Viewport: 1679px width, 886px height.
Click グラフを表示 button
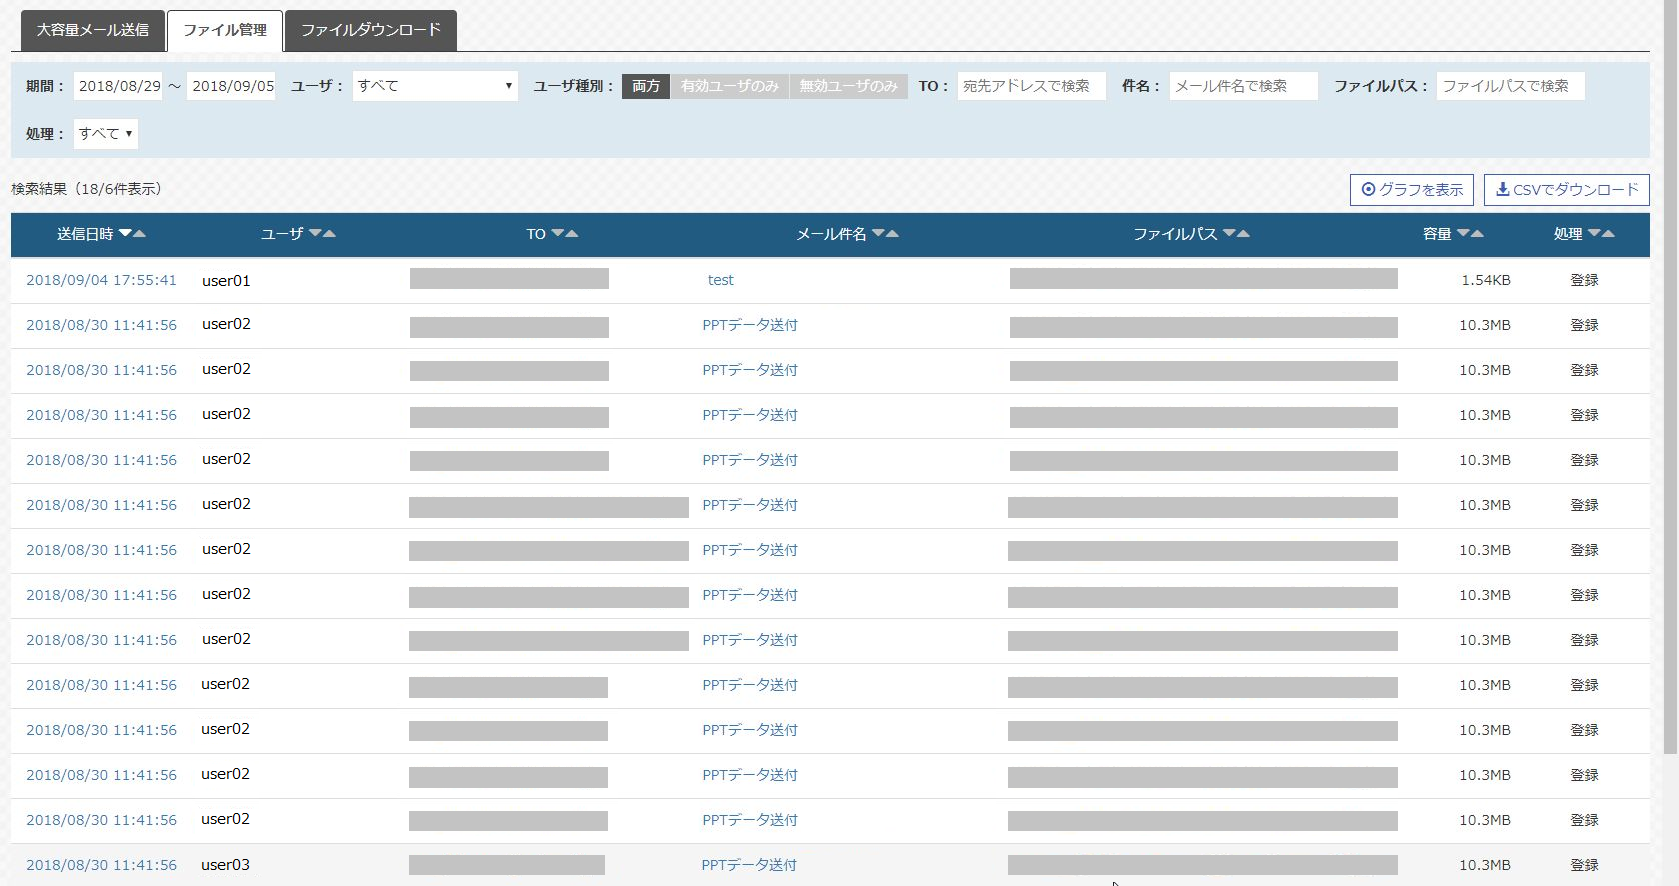[1412, 190]
